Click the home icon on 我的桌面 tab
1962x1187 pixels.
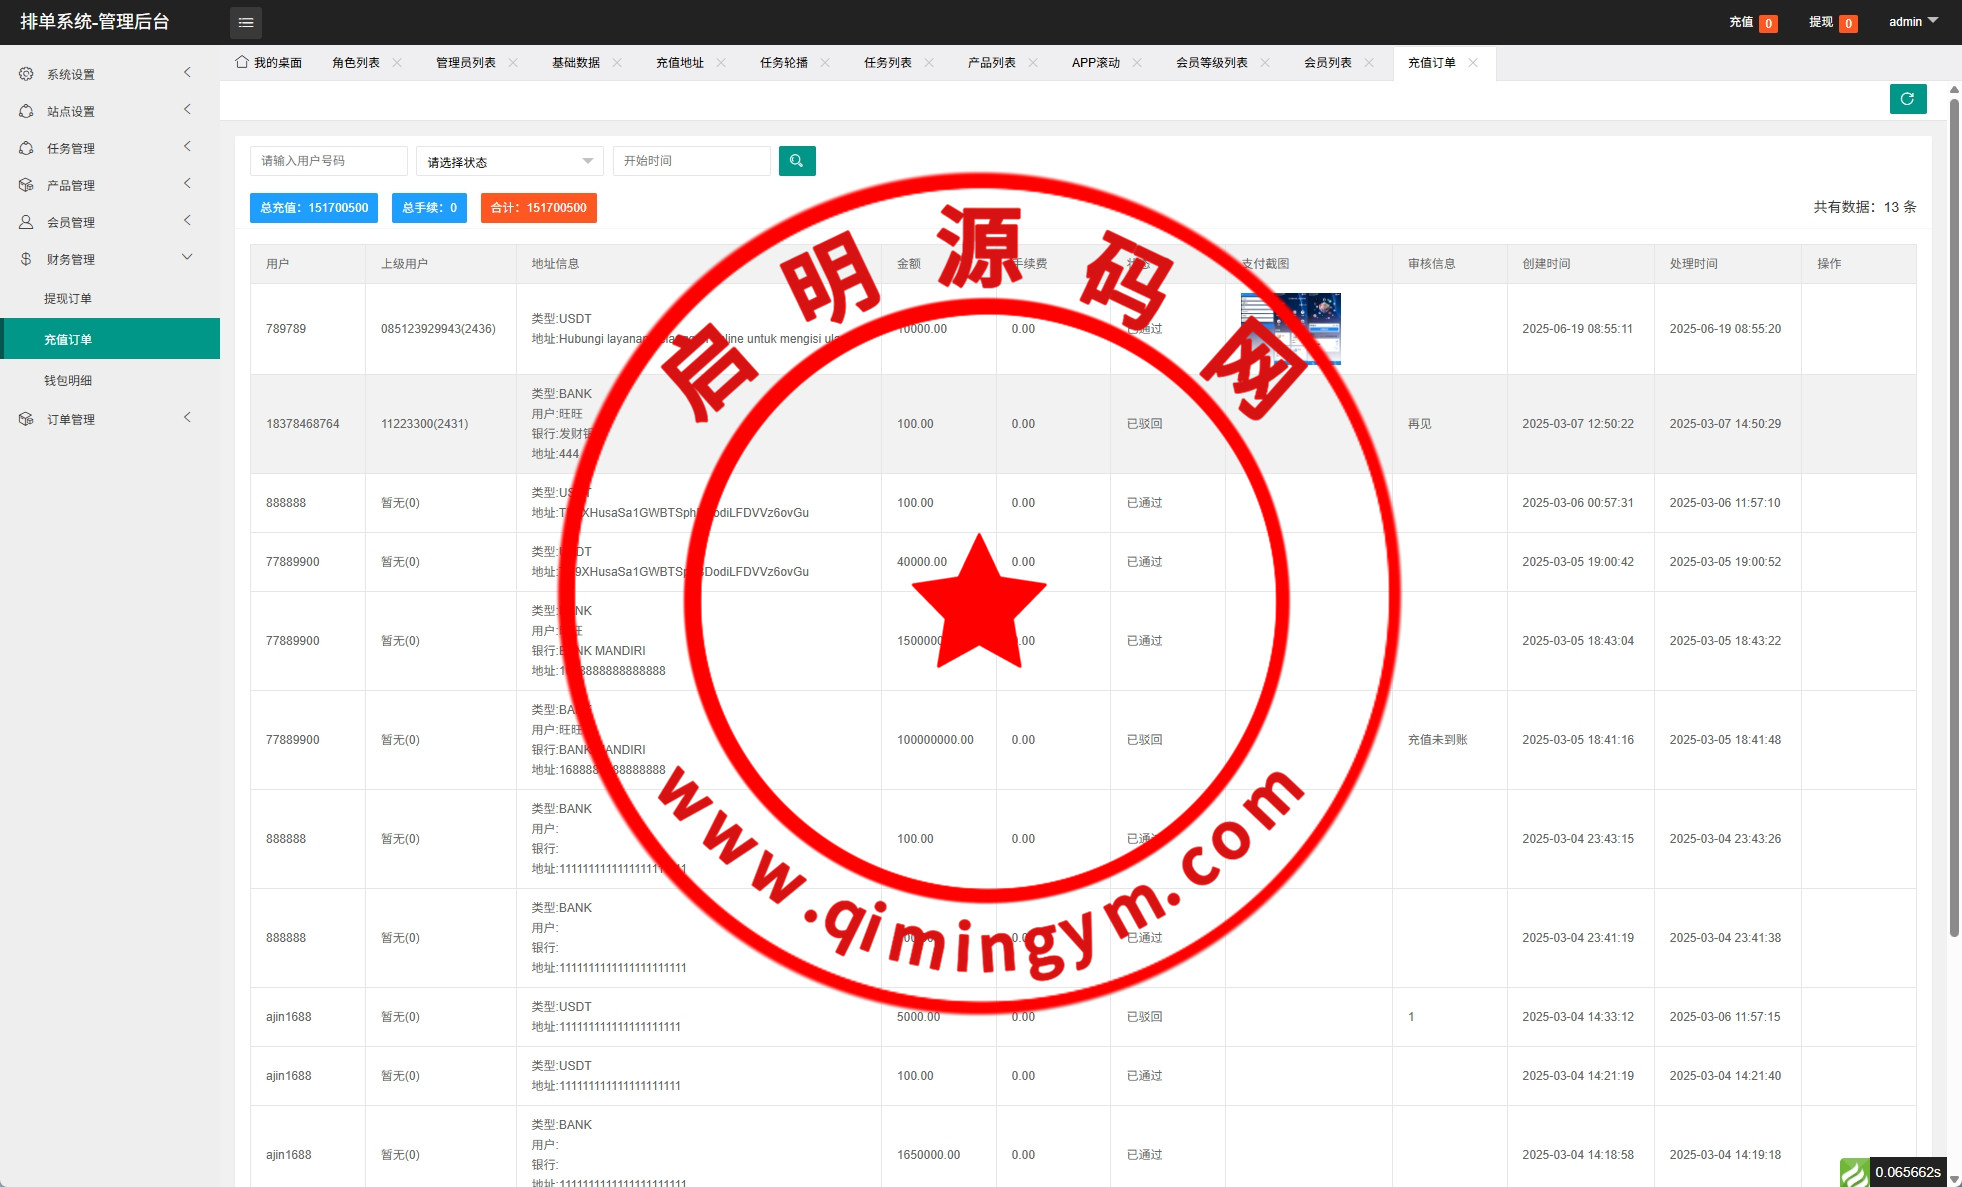click(x=242, y=62)
